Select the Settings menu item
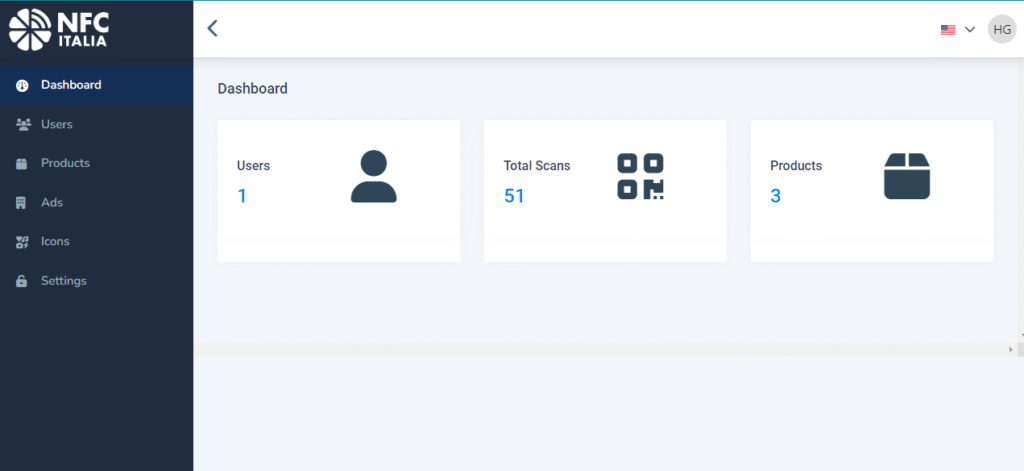This screenshot has width=1024, height=471. pyautogui.click(x=64, y=281)
